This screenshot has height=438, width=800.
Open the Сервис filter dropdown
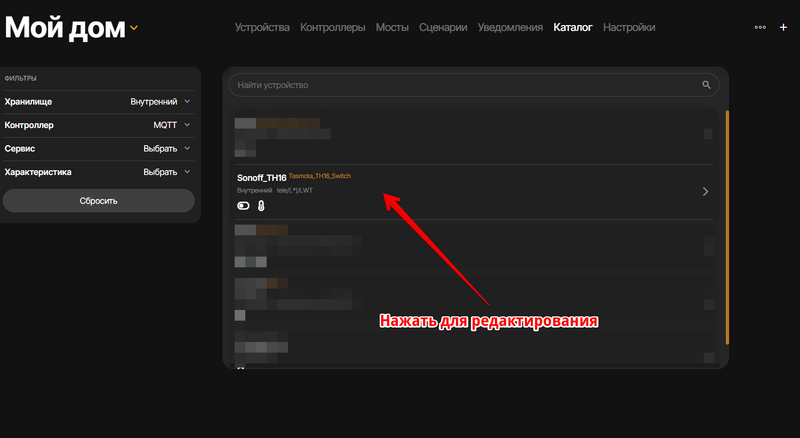click(166, 148)
